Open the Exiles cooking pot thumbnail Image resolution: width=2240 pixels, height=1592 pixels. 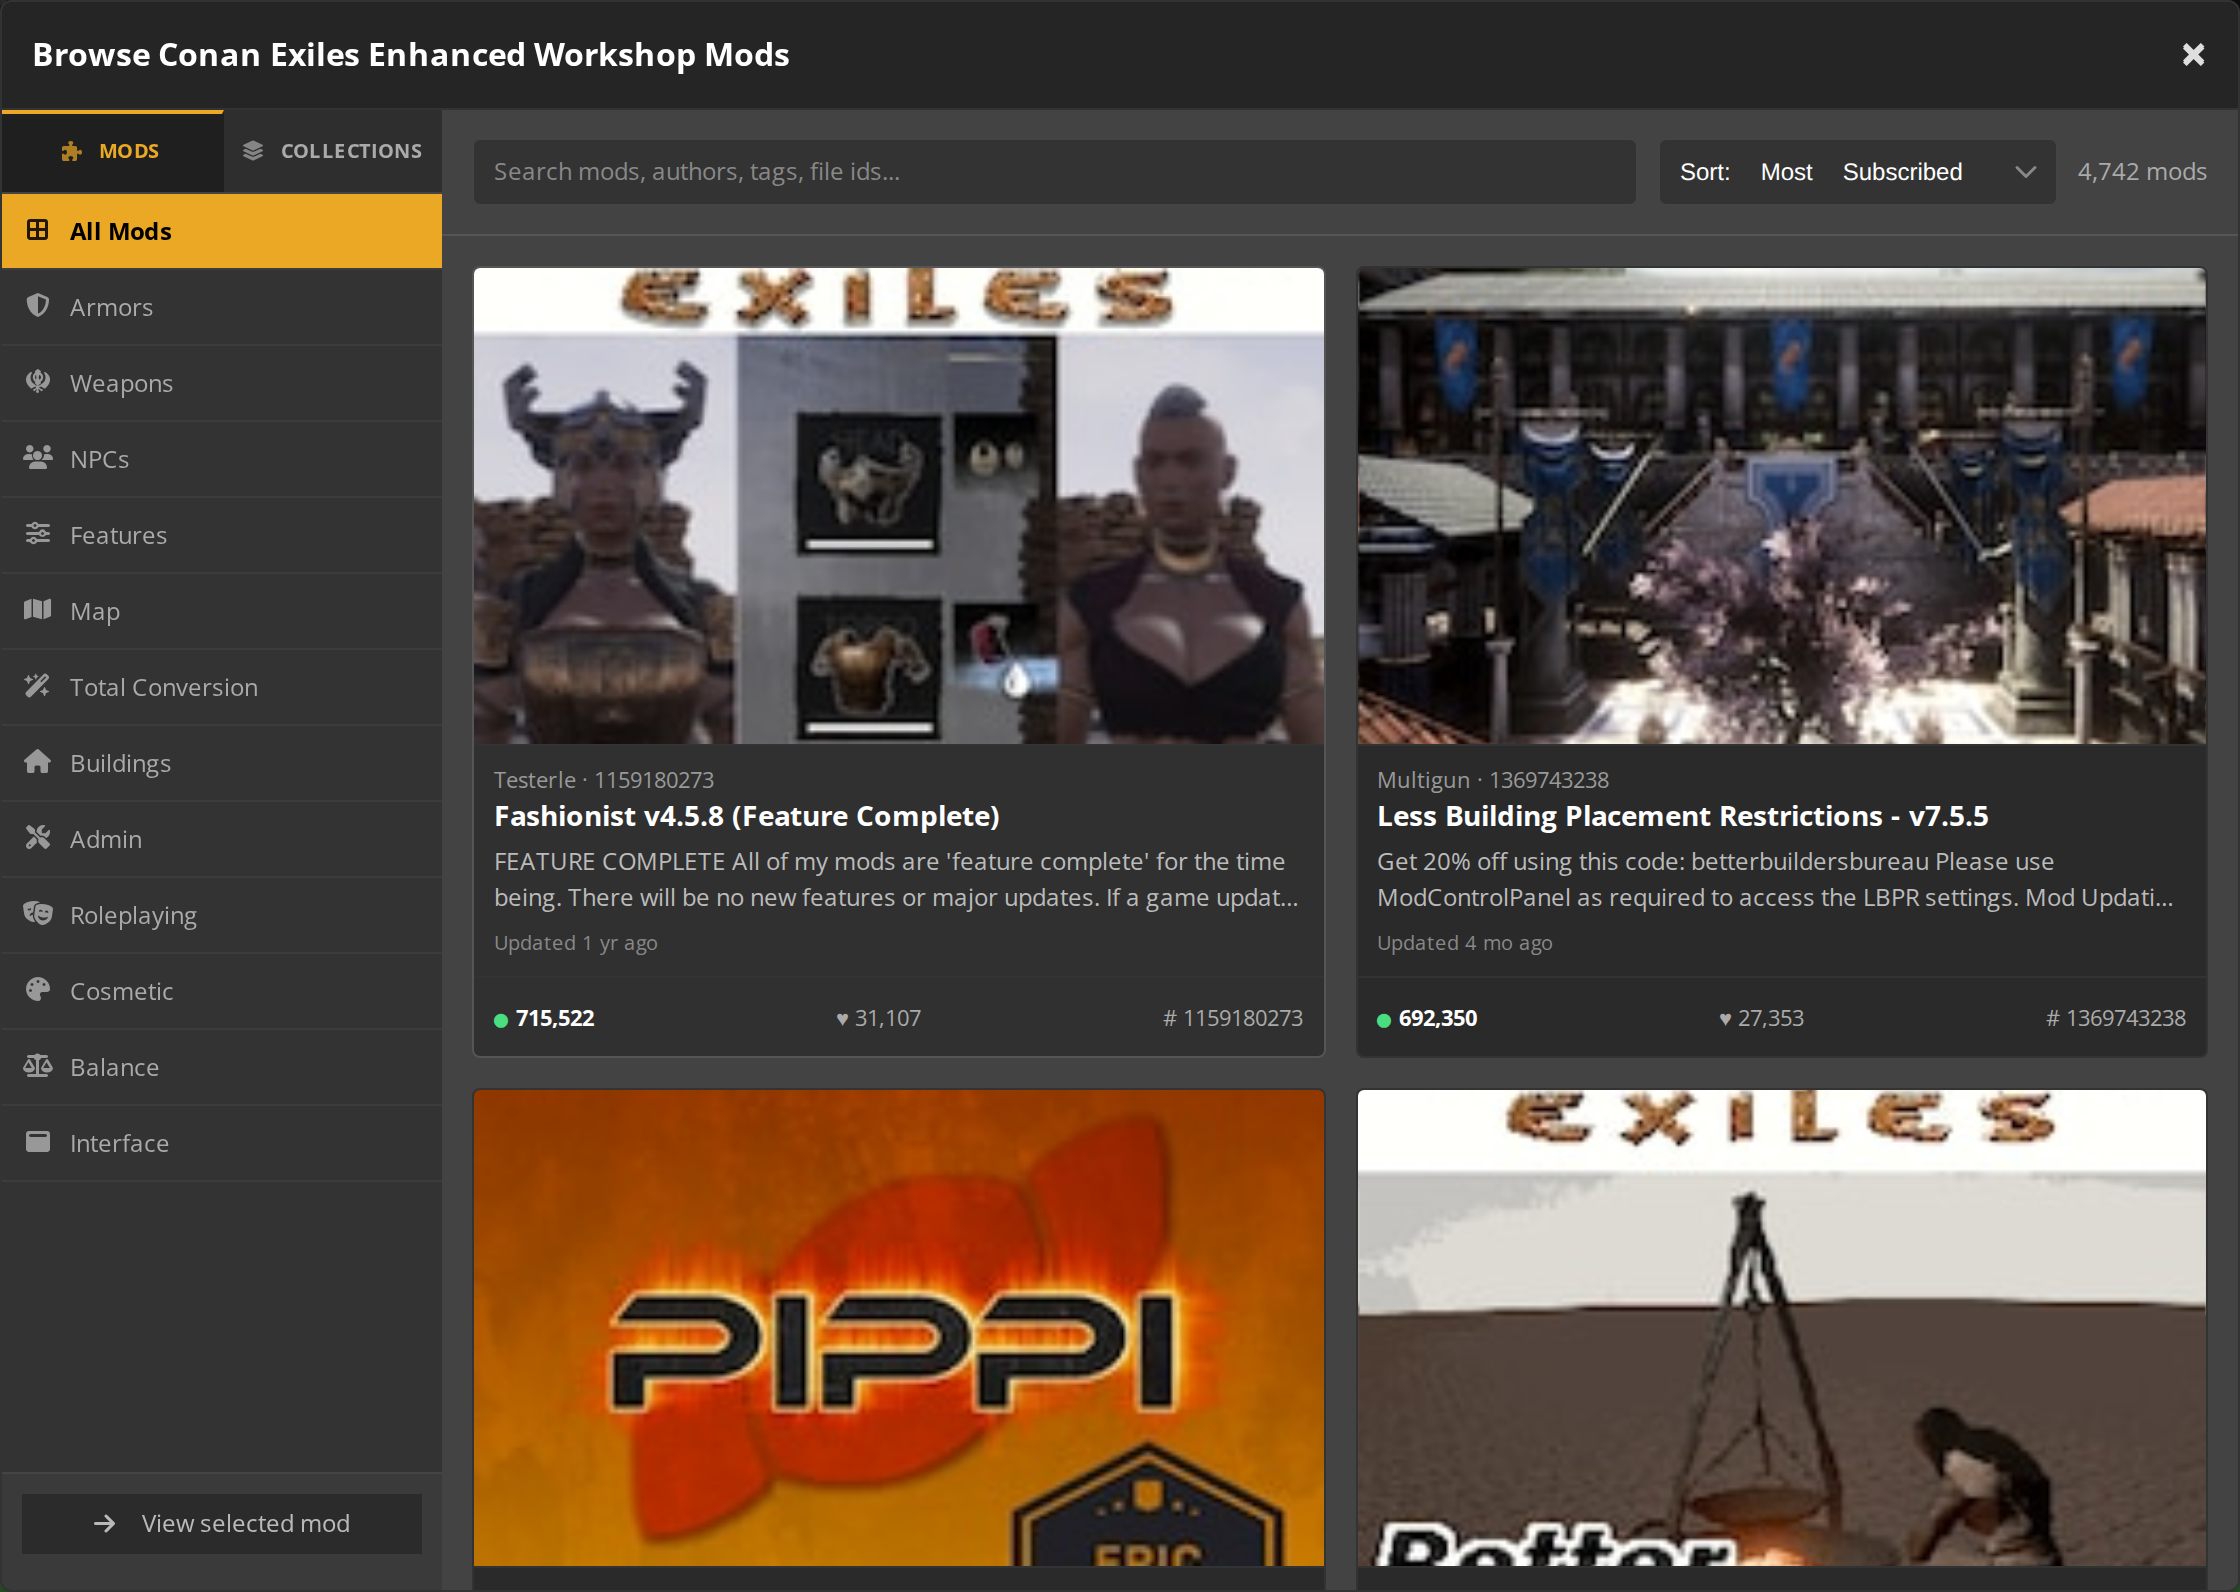point(1782,1328)
